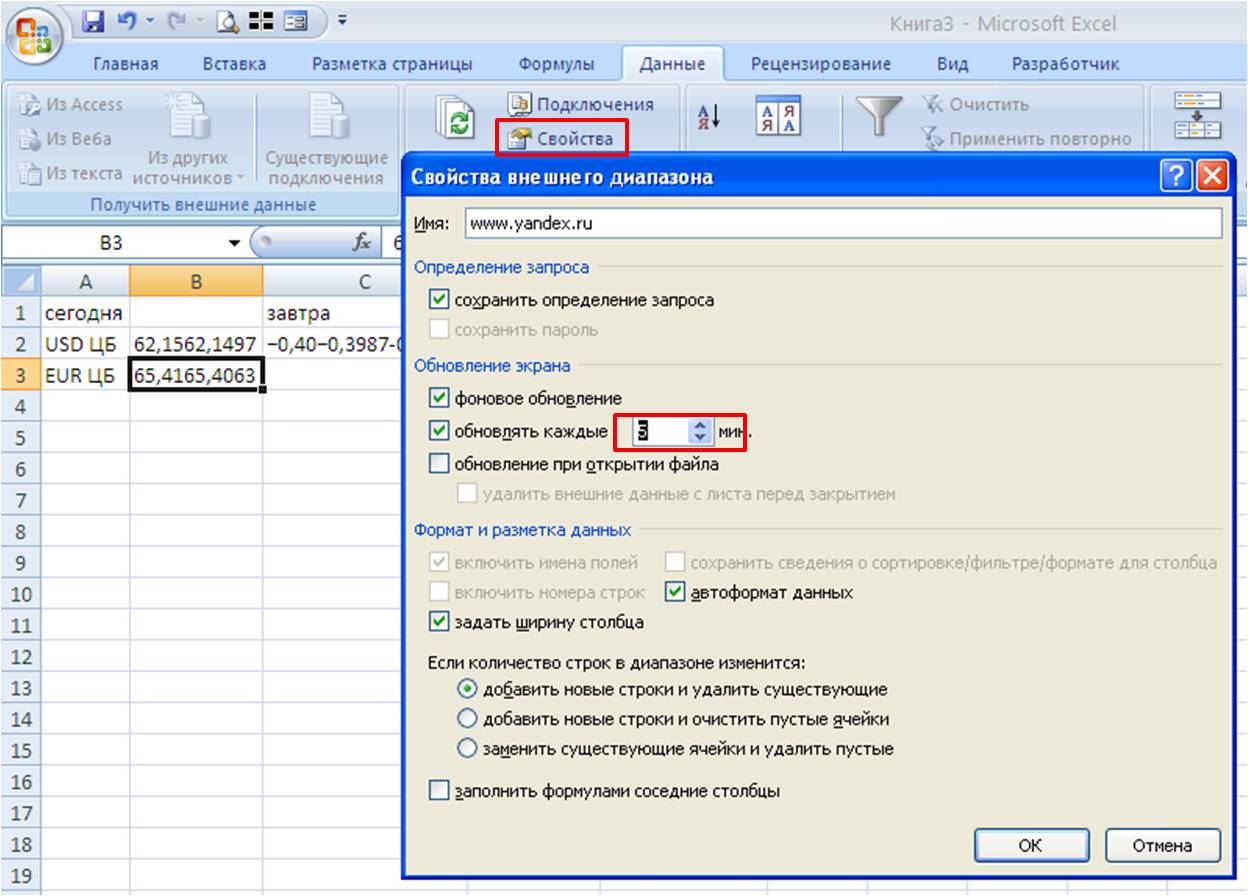1248x896 pixels.
Task: Check fill adjacent columns with formulas
Action: (x=439, y=791)
